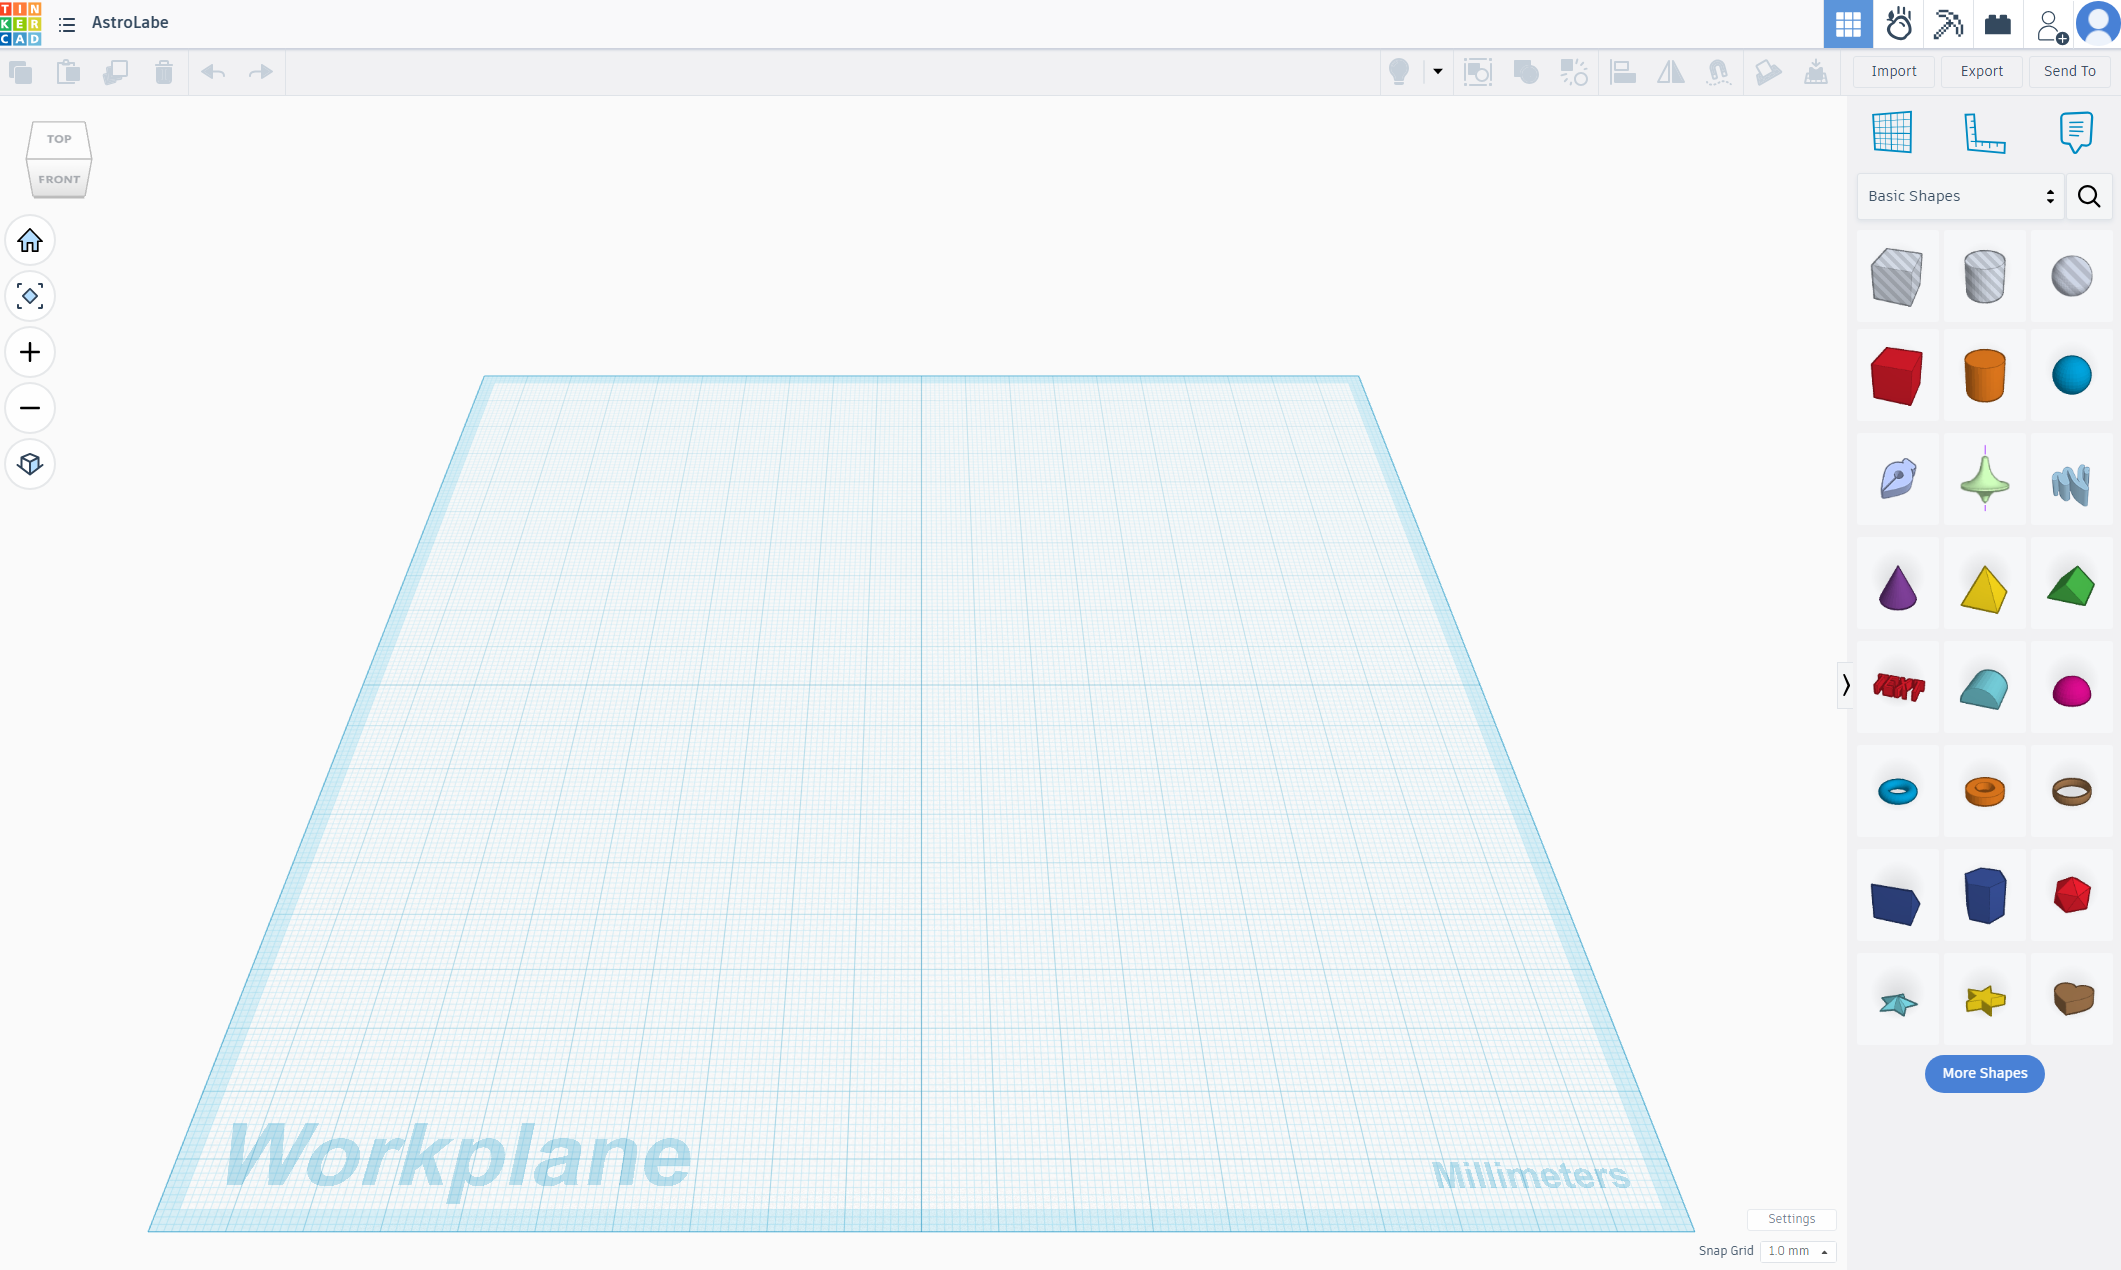Select the brown Ring shape
This screenshot has height=1270, width=2121.
(2072, 792)
